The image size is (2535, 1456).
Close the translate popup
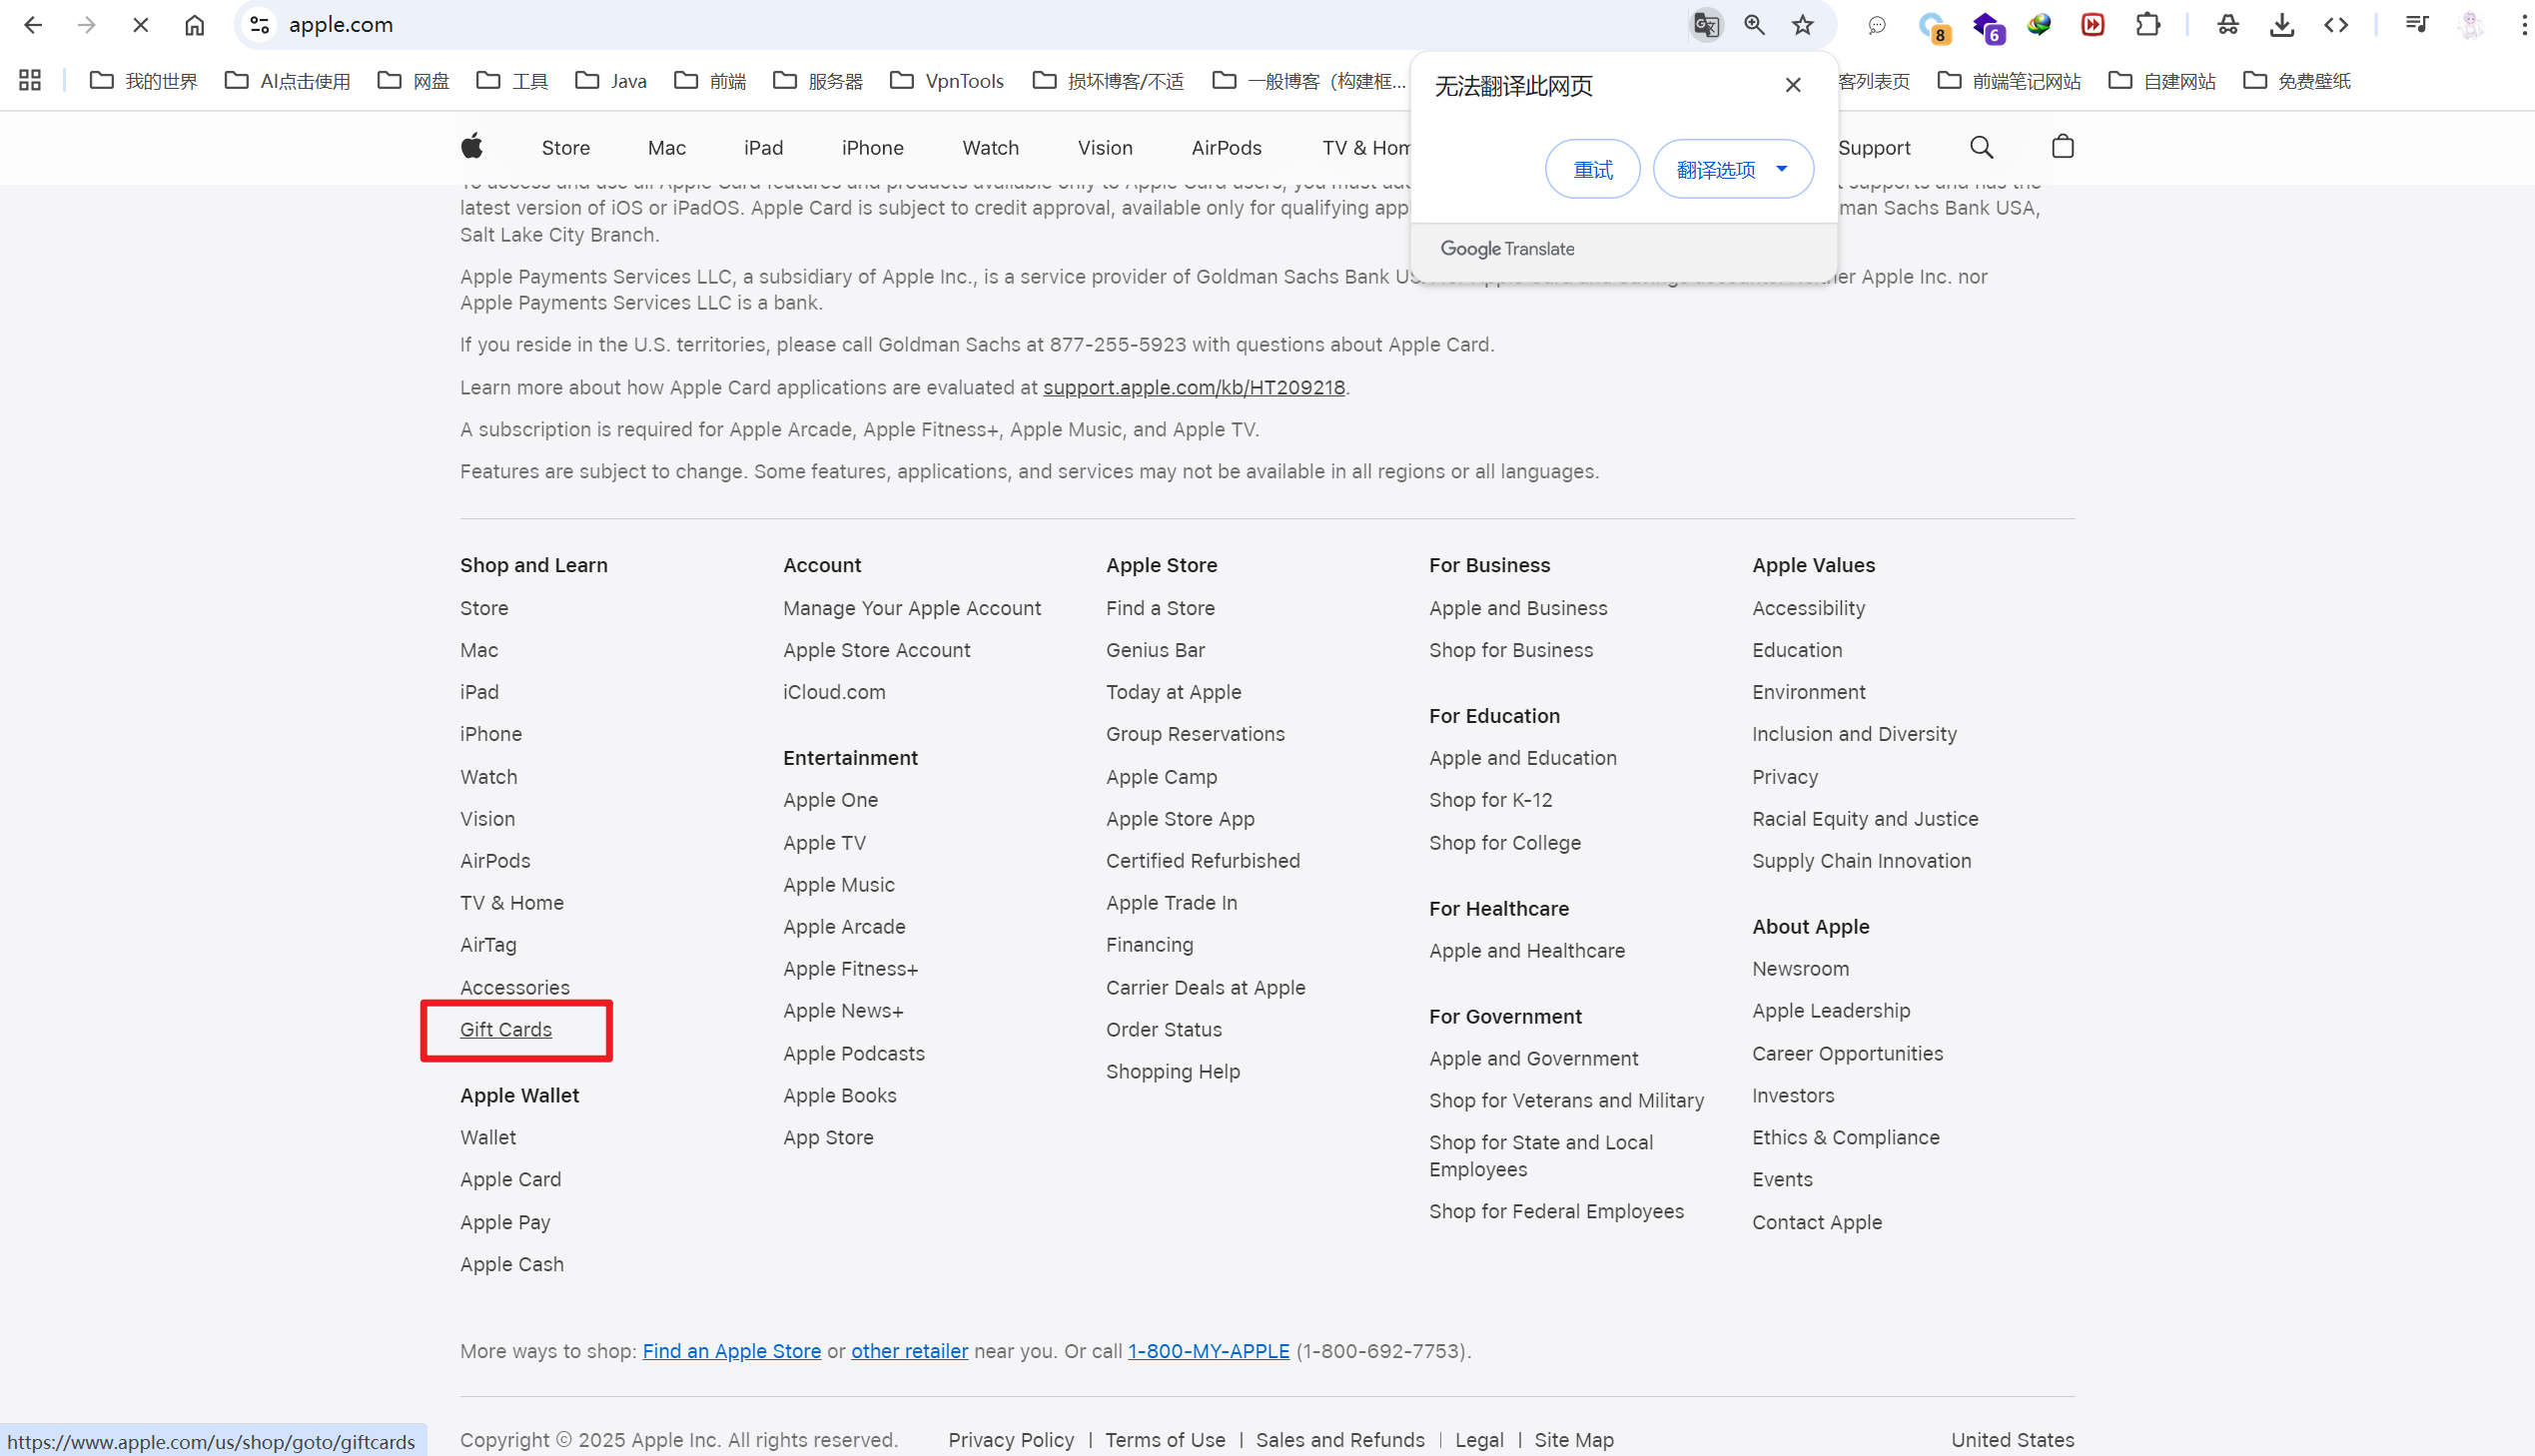tap(1793, 85)
